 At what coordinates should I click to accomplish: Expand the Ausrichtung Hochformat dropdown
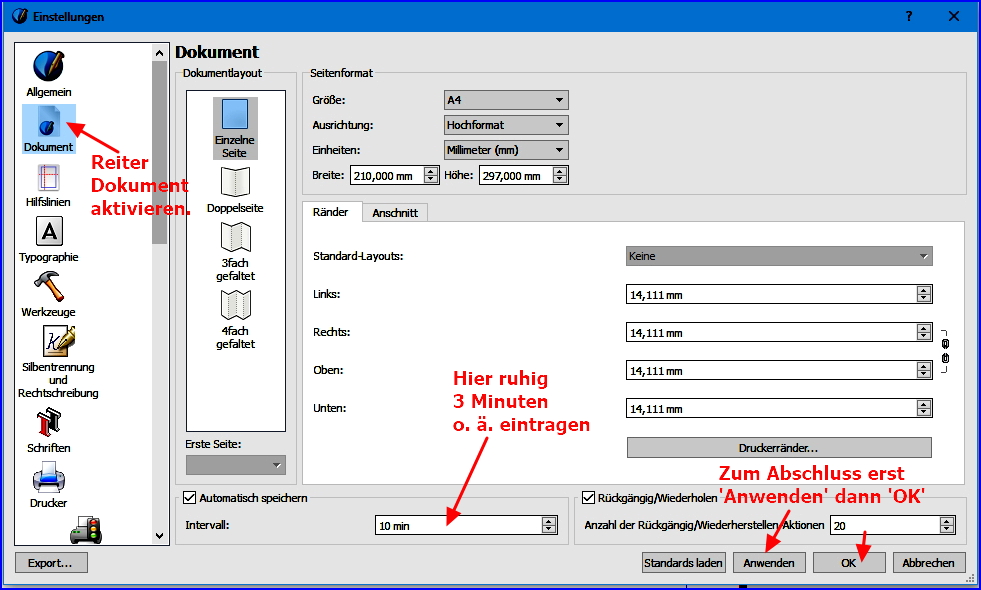click(506, 125)
